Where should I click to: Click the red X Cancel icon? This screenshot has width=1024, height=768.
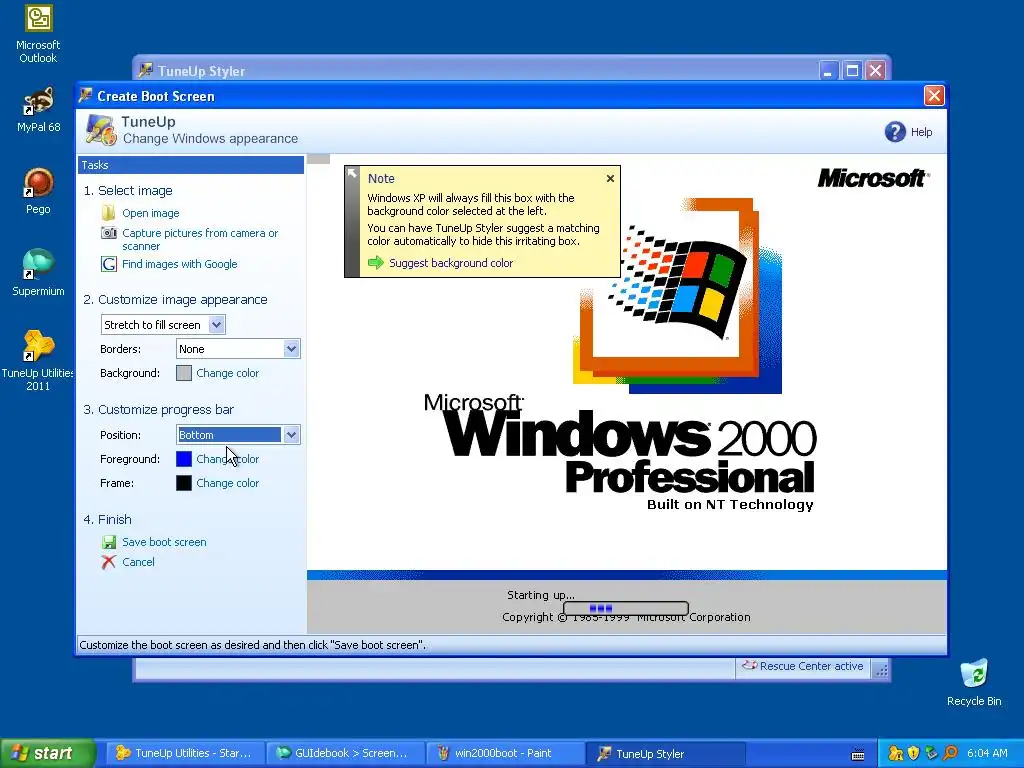(x=108, y=562)
